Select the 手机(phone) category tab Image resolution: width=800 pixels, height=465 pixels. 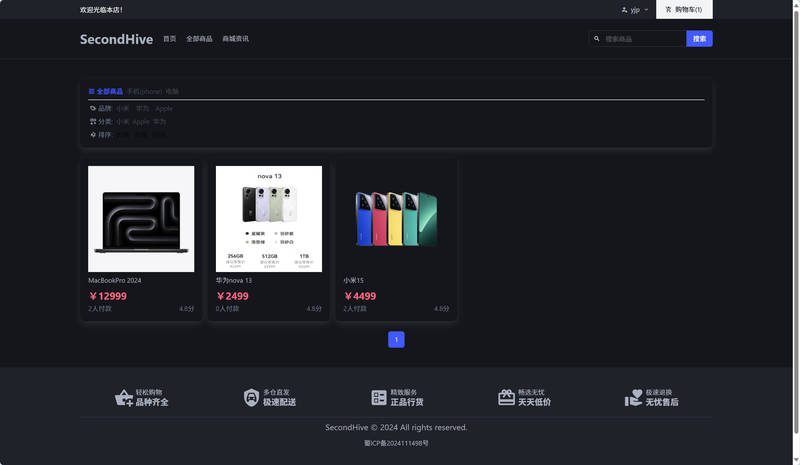144,91
